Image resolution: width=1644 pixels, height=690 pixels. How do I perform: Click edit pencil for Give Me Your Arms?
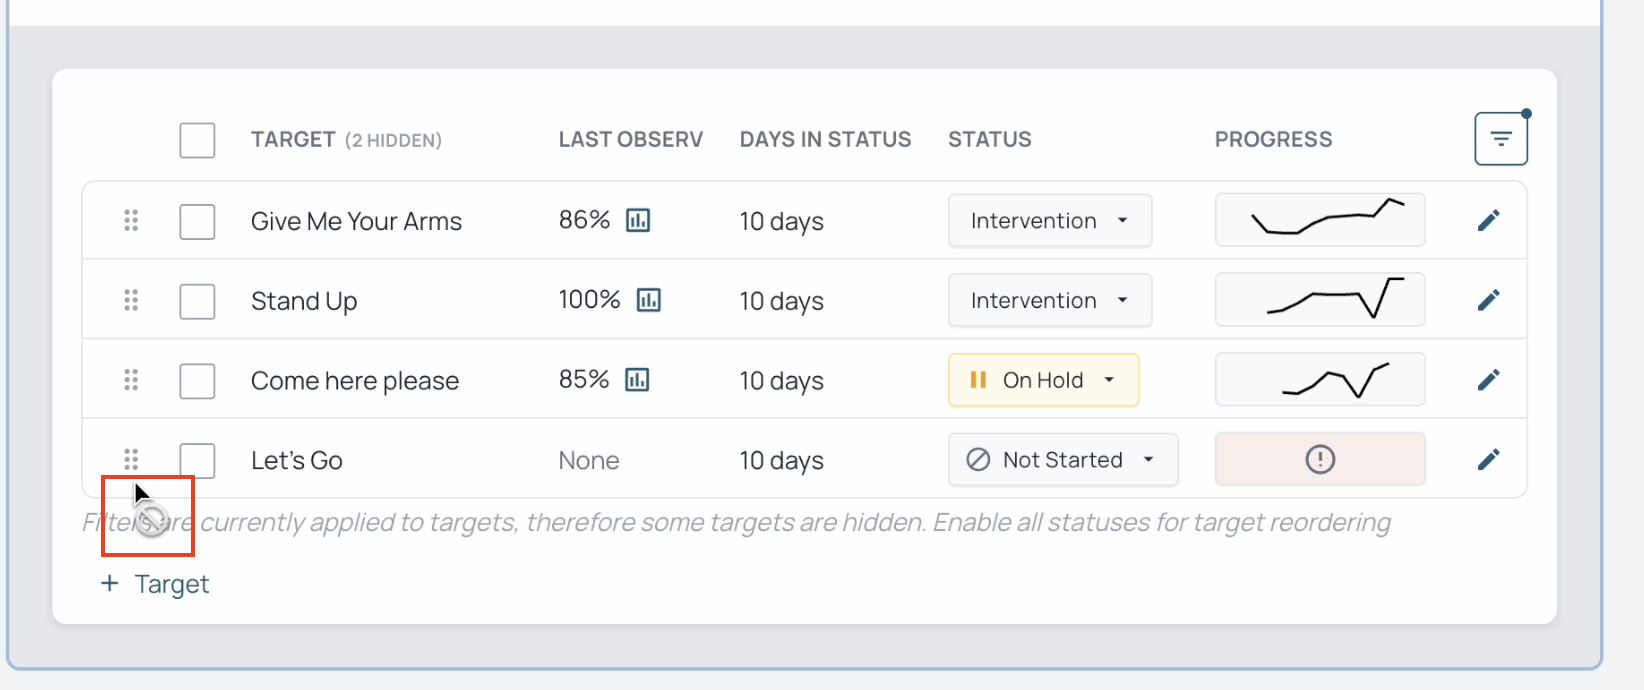coord(1488,220)
